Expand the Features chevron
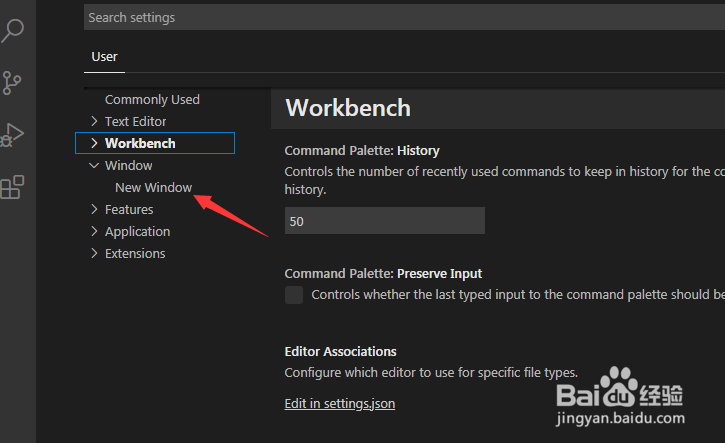The image size is (725, 443). (x=94, y=209)
